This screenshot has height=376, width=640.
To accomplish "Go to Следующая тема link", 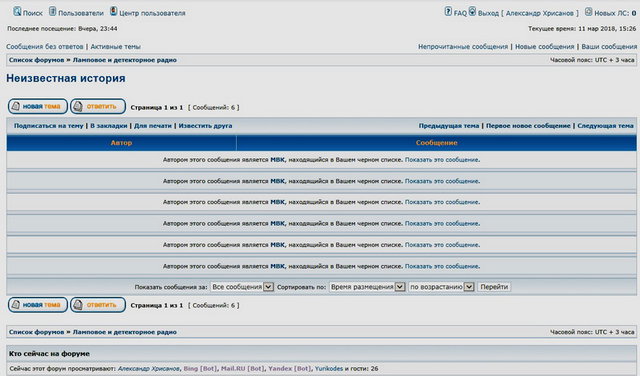I will pyautogui.click(x=605, y=126).
